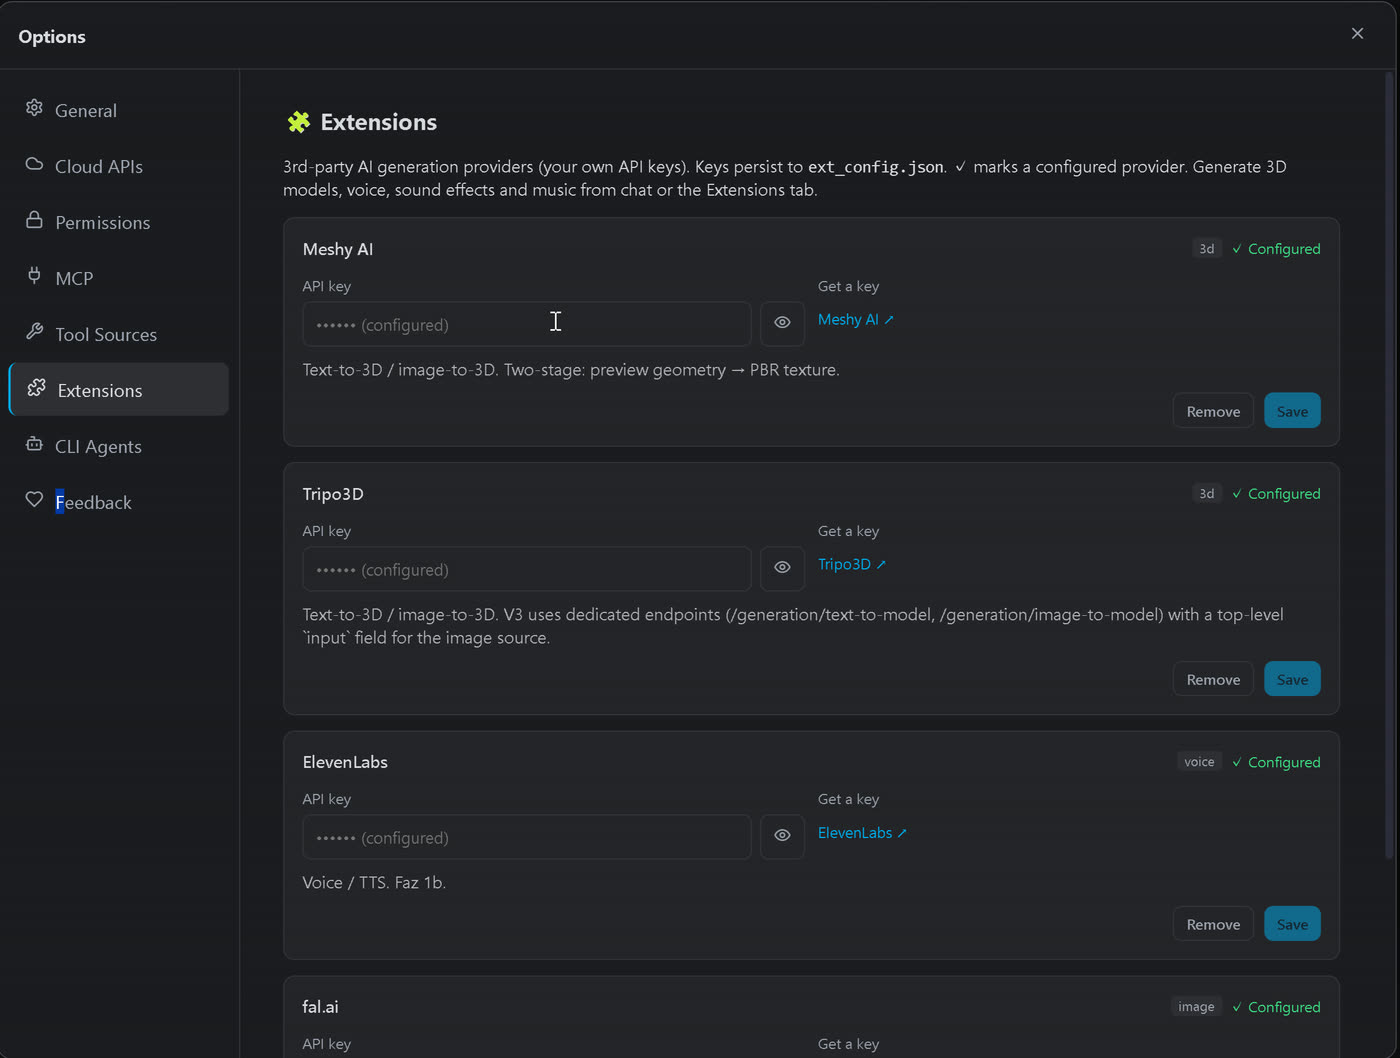The width and height of the screenshot is (1400, 1058).
Task: Focus the Meshy AI API key field
Action: pos(527,324)
